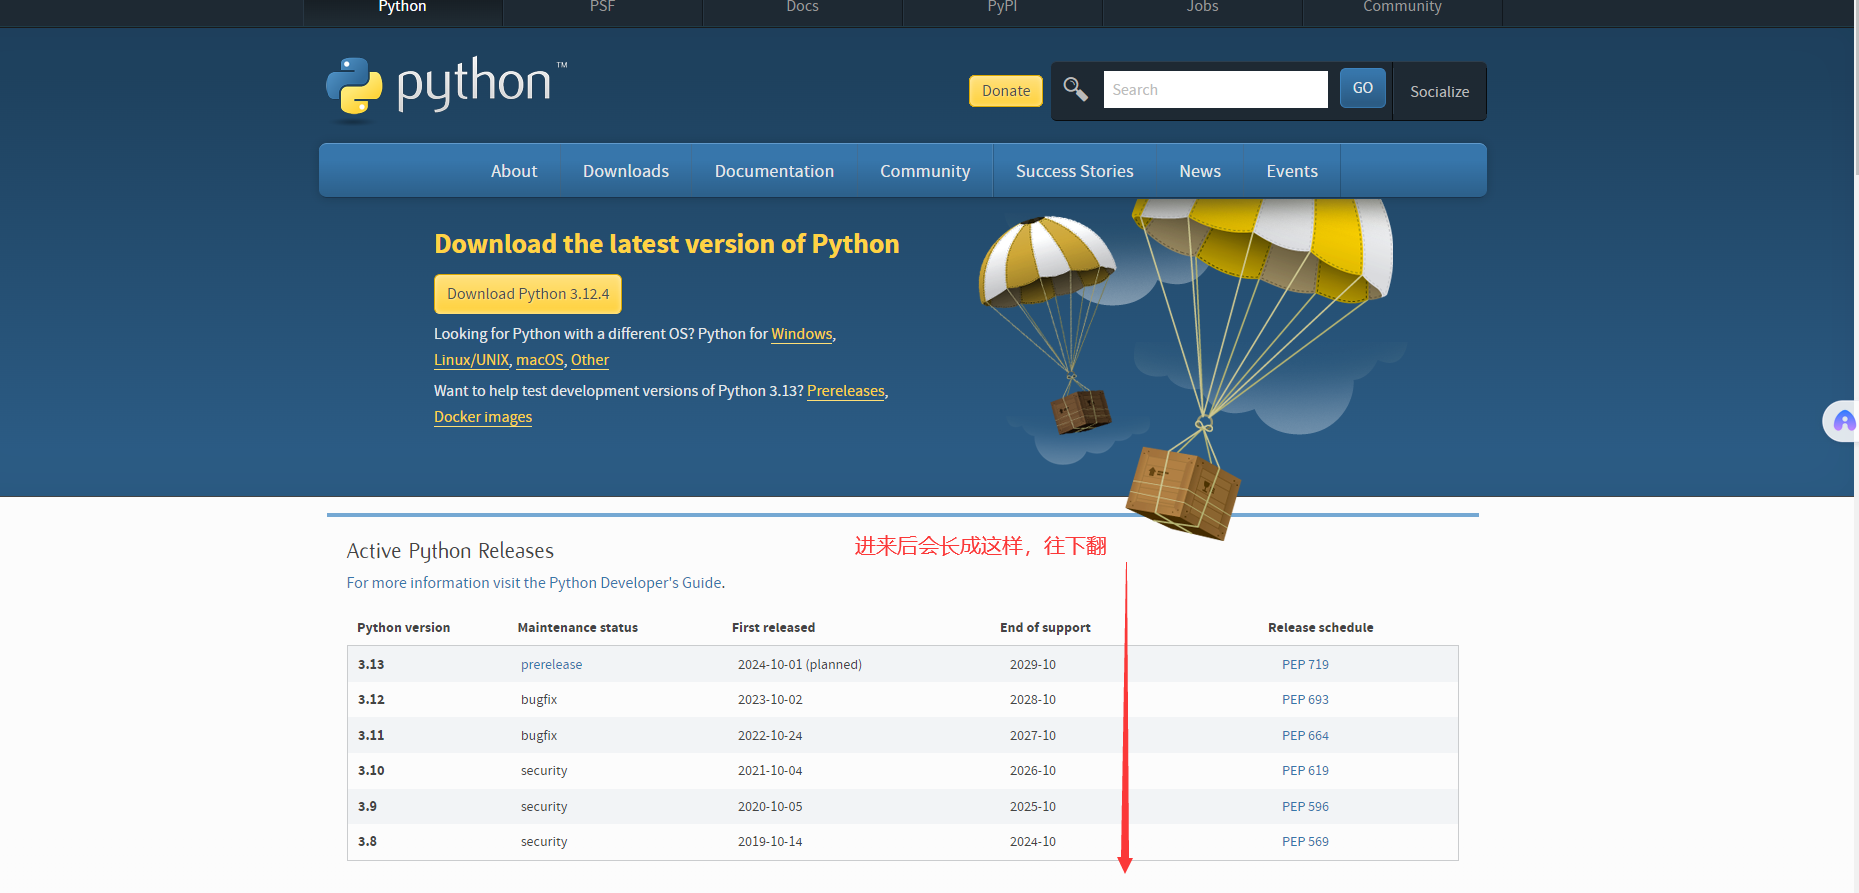Follow the Linux/UNIX link

click(x=472, y=360)
